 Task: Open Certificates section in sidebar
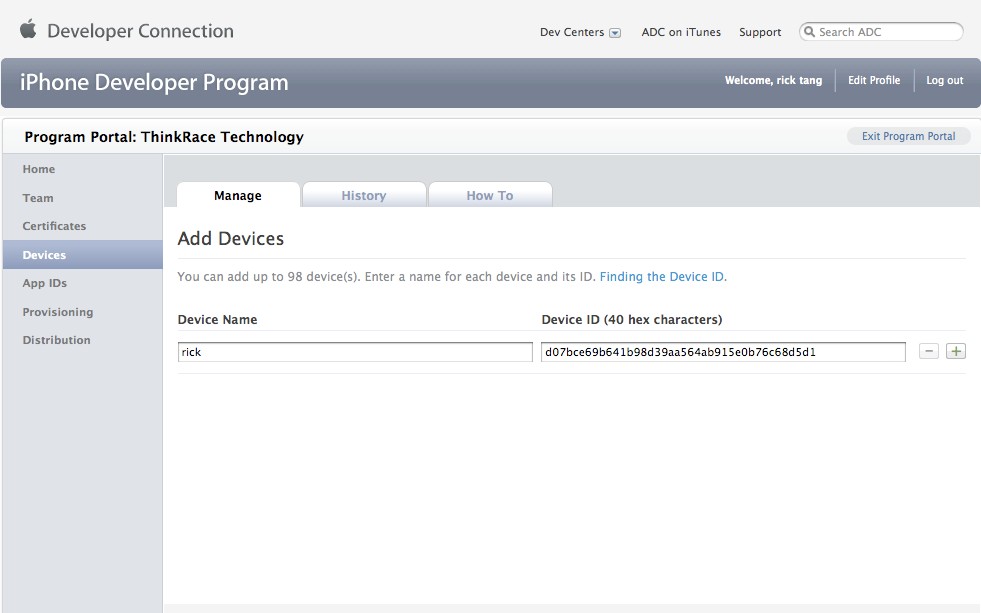[x=54, y=226]
